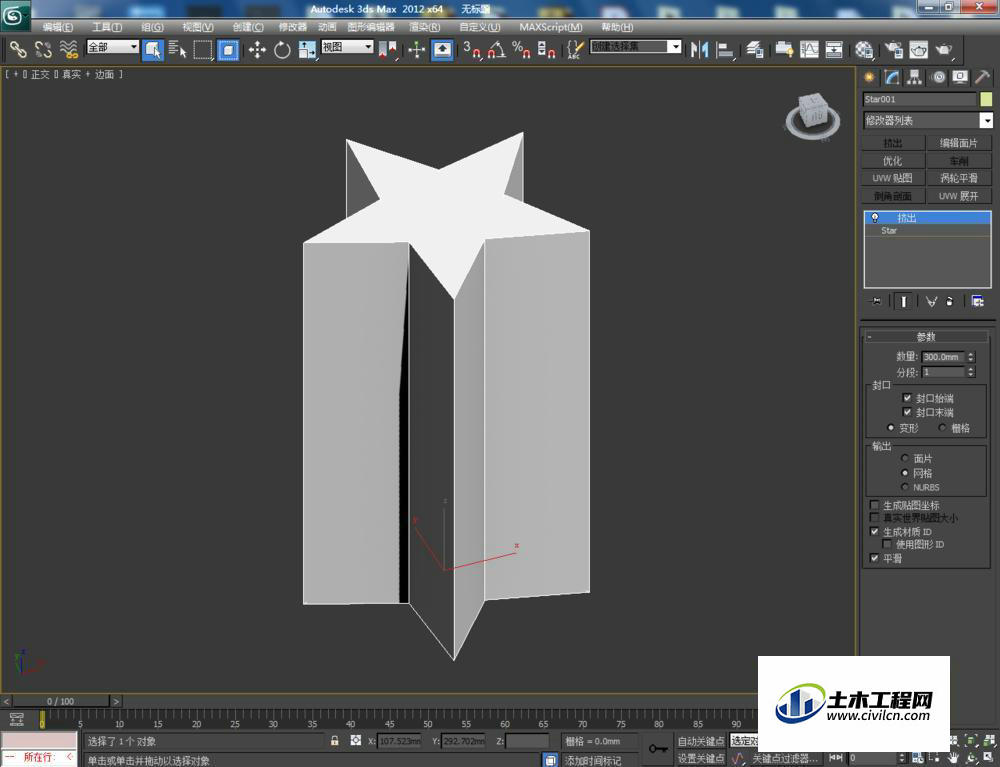Open the Schematic View icon

tap(834, 49)
